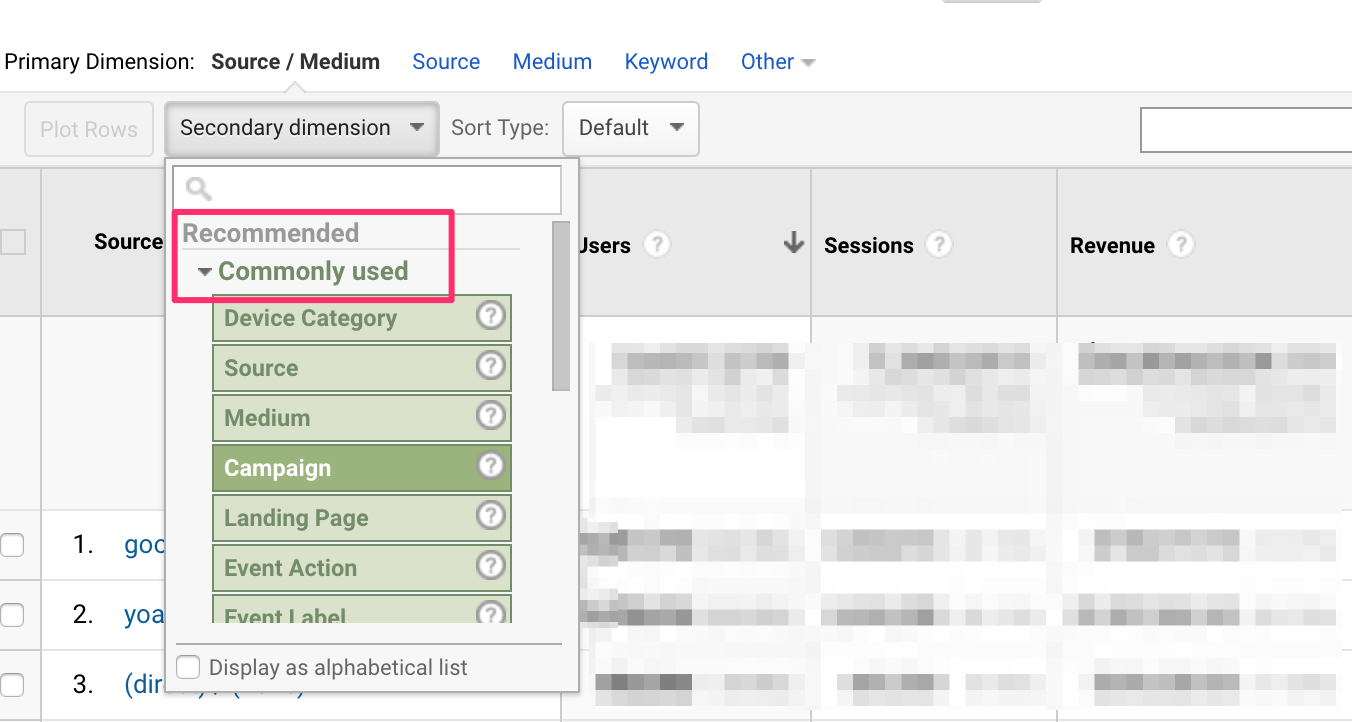Open the help icon next to Users column
The image size is (1352, 722).
[657, 244]
